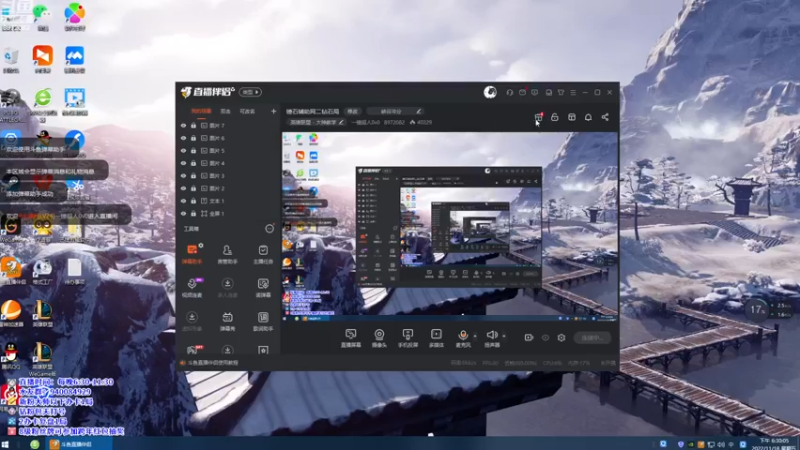
Task: Toggle the preview eye icon beside the gear
Action: [545, 338]
